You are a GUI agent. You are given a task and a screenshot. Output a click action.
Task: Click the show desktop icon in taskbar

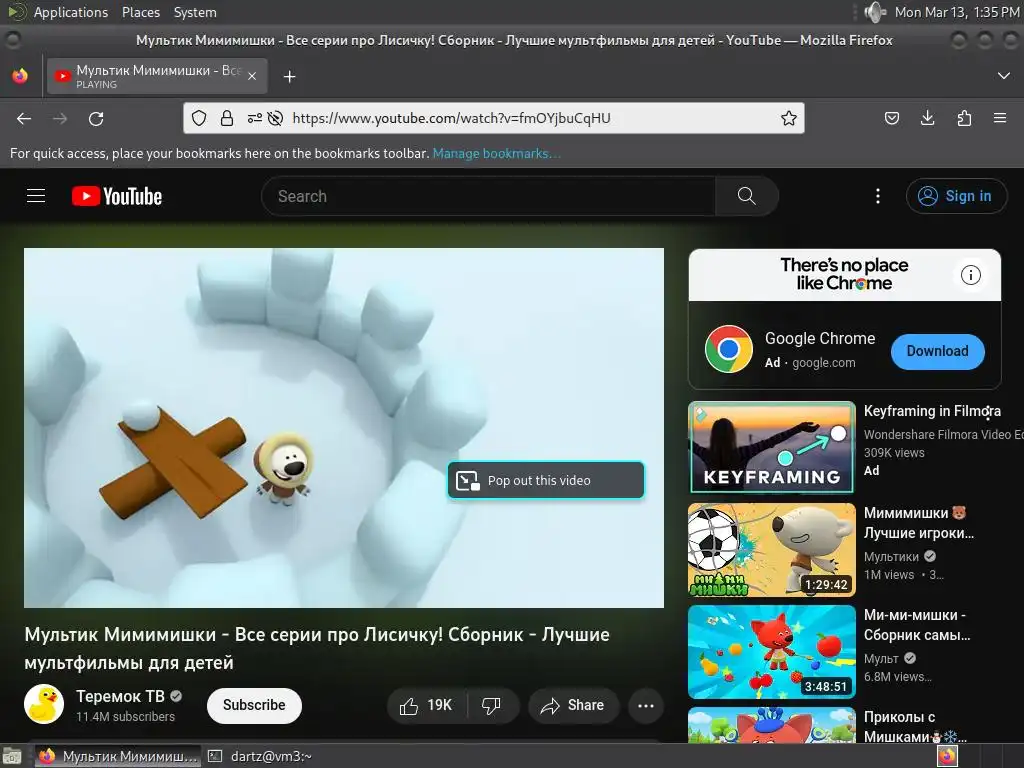[x=12, y=756]
